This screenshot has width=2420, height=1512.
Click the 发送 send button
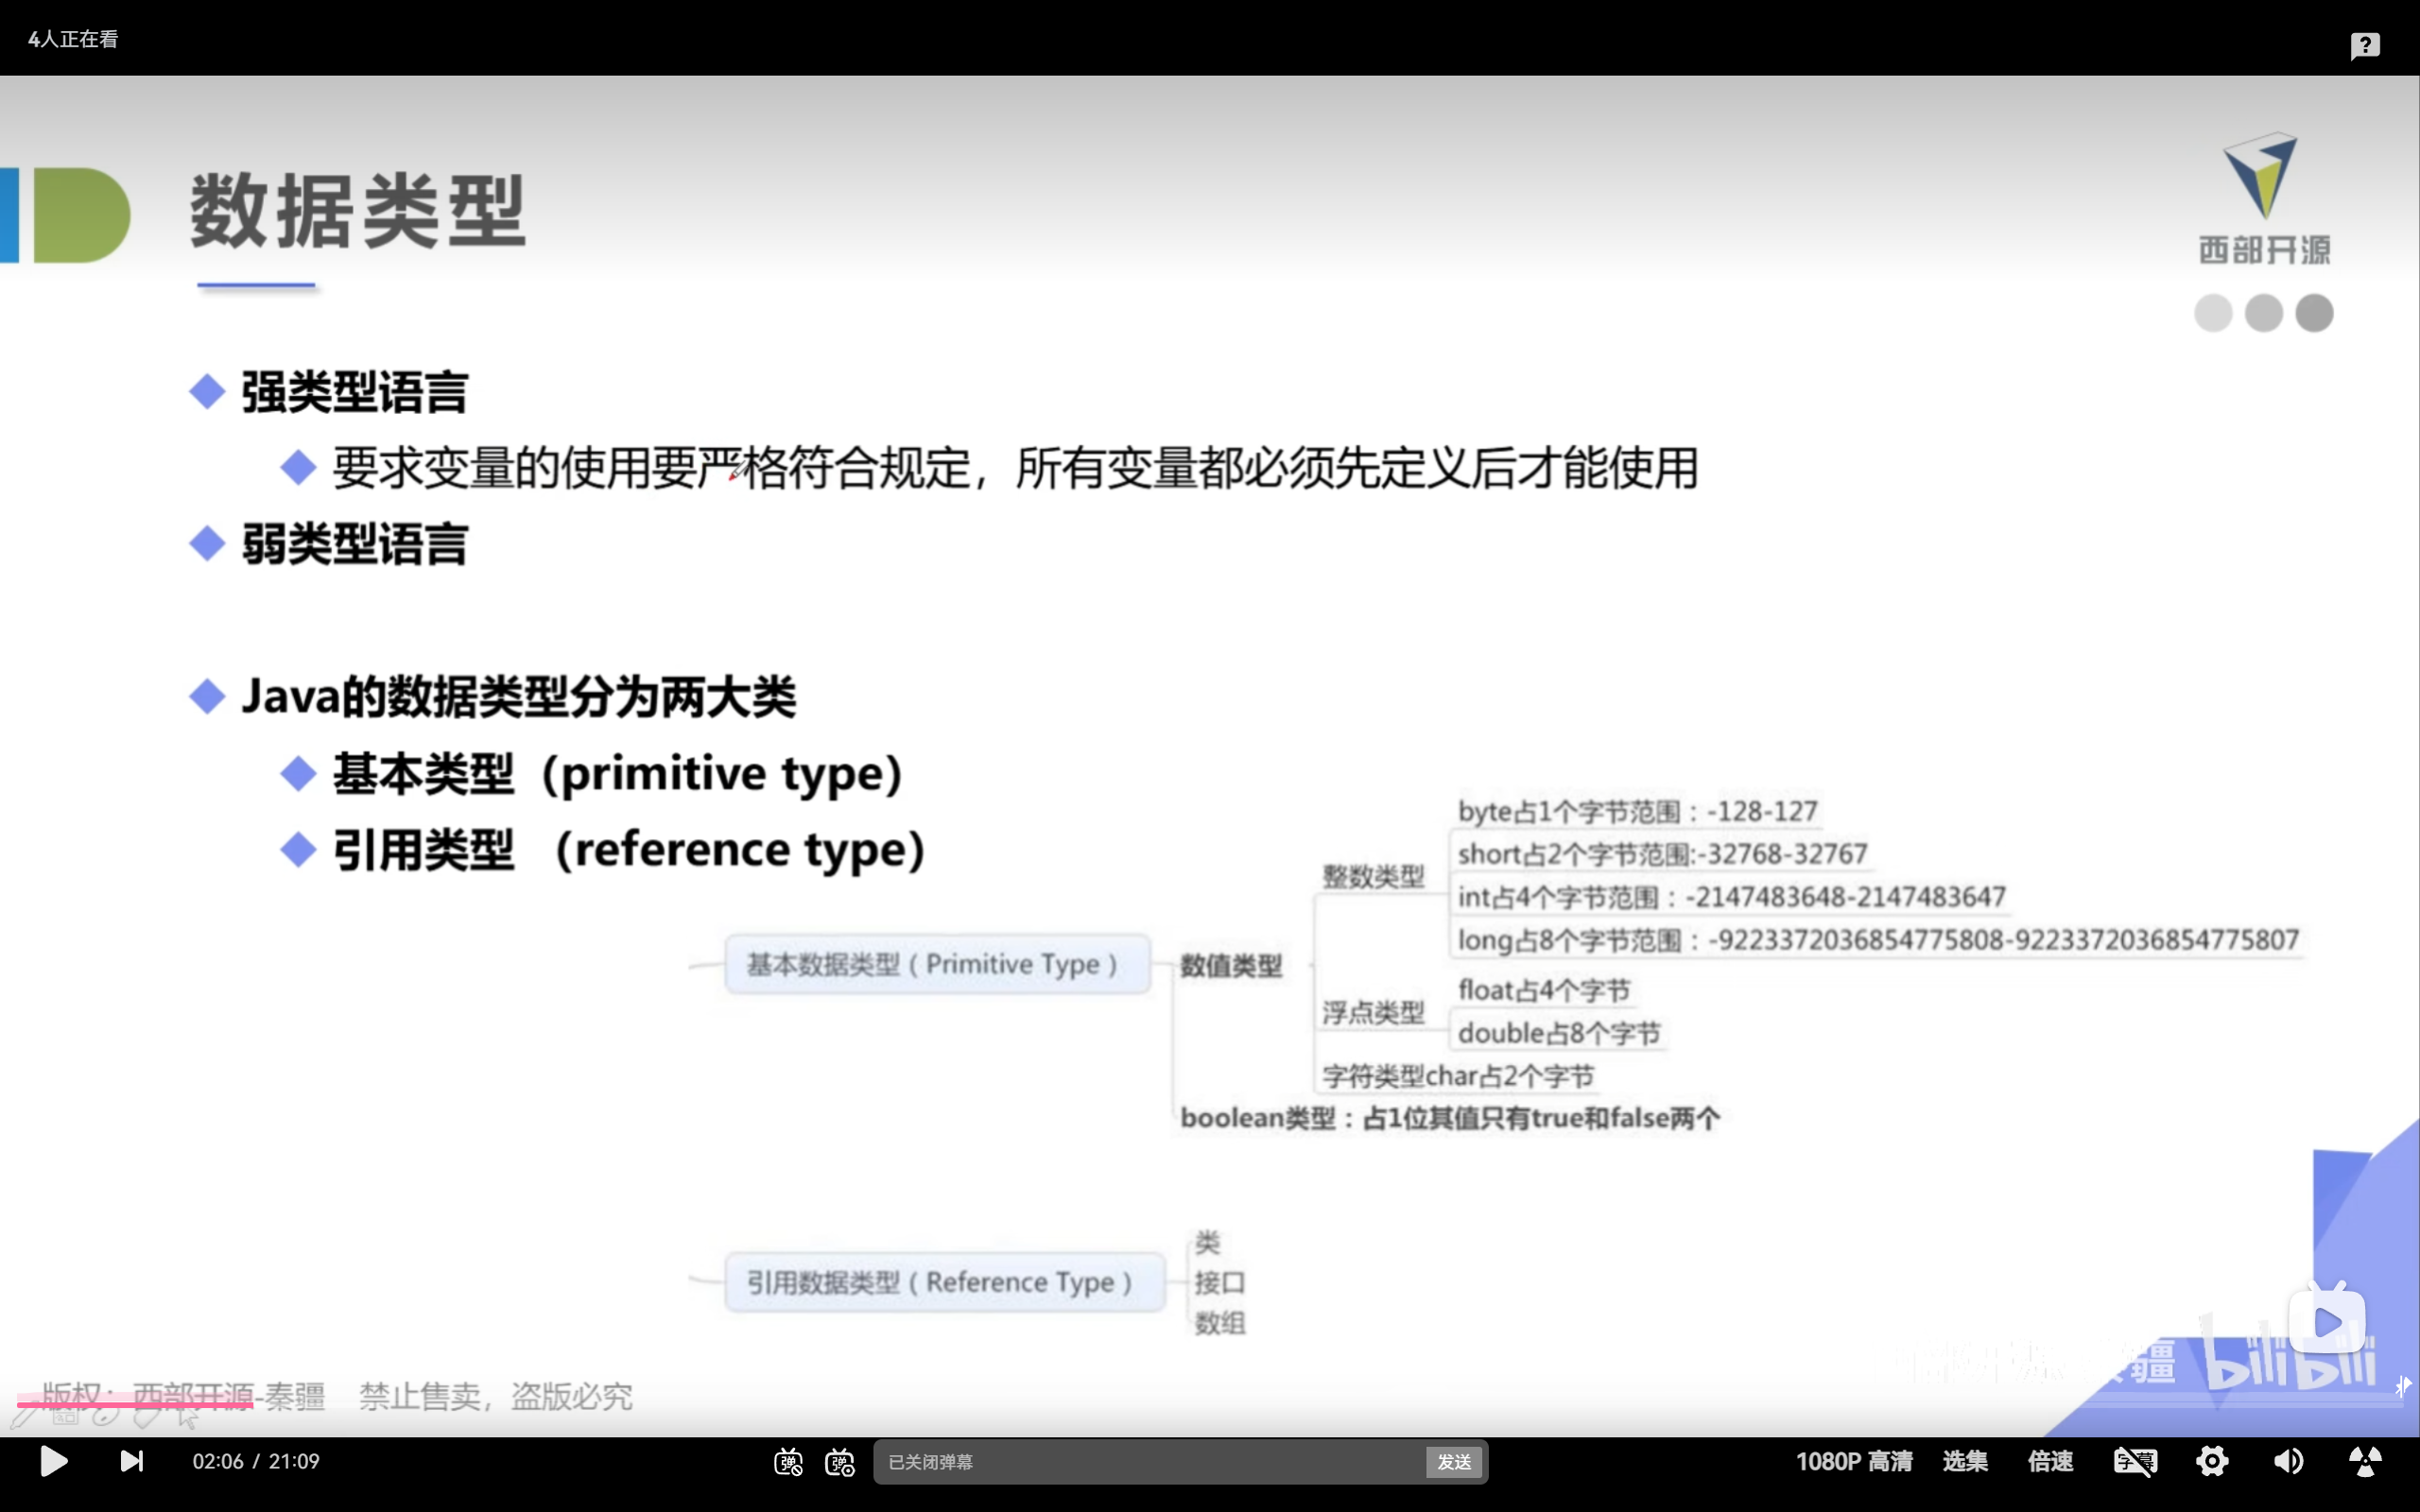coord(1453,1462)
